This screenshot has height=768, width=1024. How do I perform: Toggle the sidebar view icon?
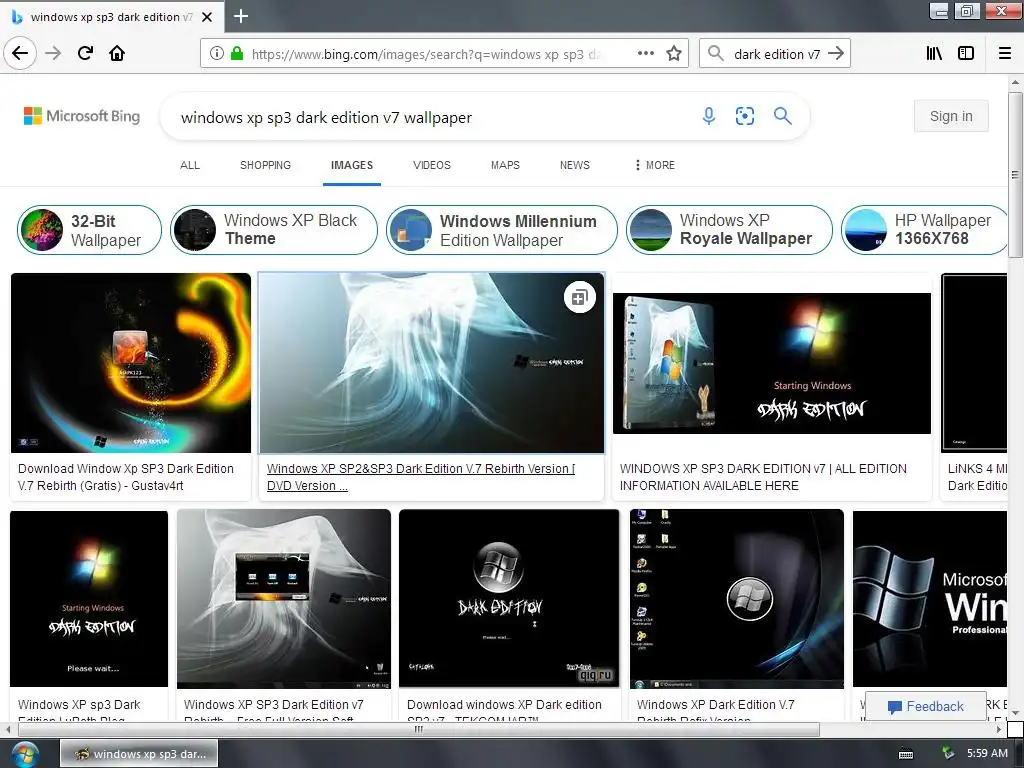click(x=966, y=54)
